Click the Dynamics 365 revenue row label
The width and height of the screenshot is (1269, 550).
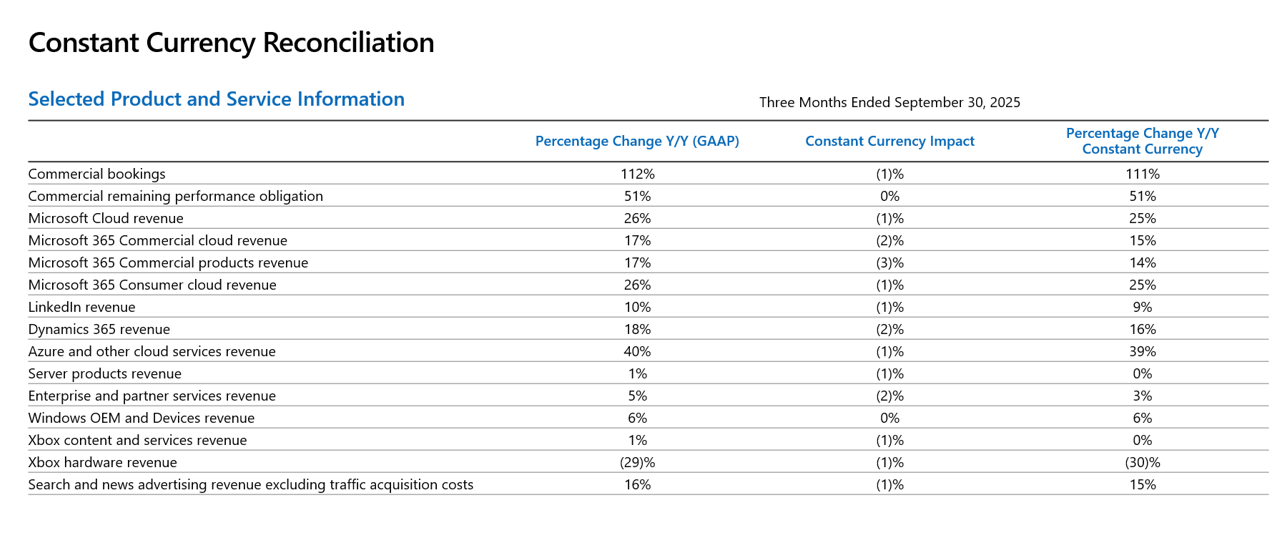pyautogui.click(x=99, y=329)
